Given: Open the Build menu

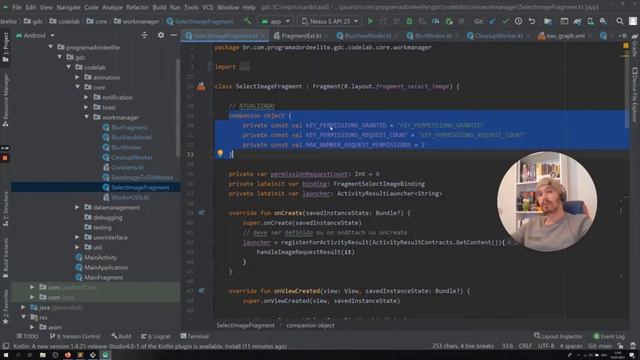Looking at the screenshot, I should point(159,7).
